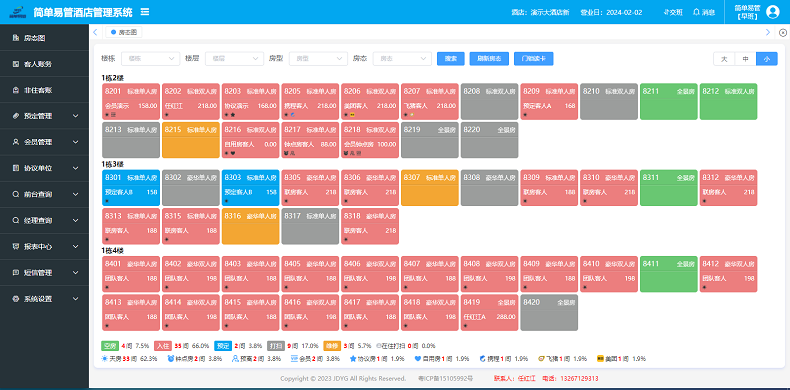Select room card 8202 任红江

(x=190, y=102)
